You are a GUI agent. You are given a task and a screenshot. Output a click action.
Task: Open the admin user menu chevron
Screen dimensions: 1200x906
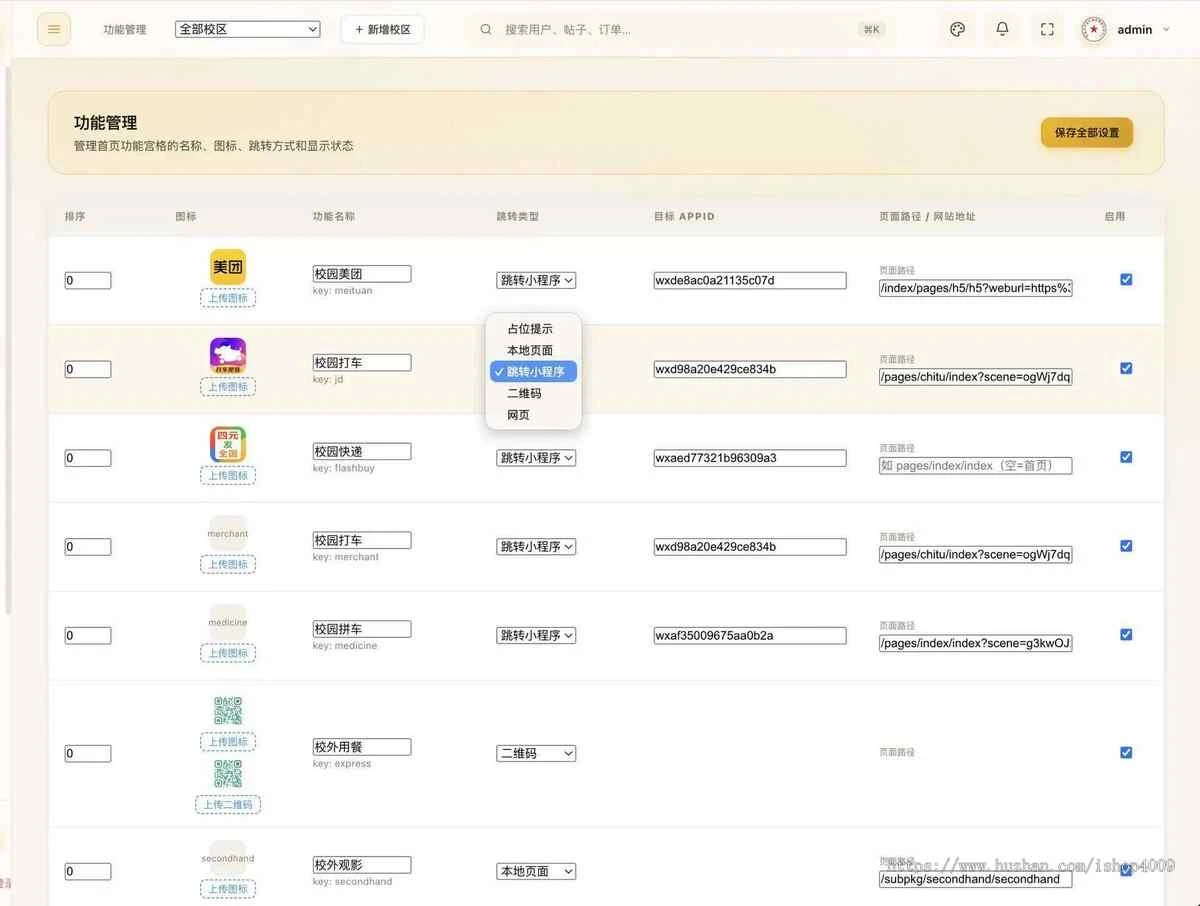pyautogui.click(x=1164, y=30)
